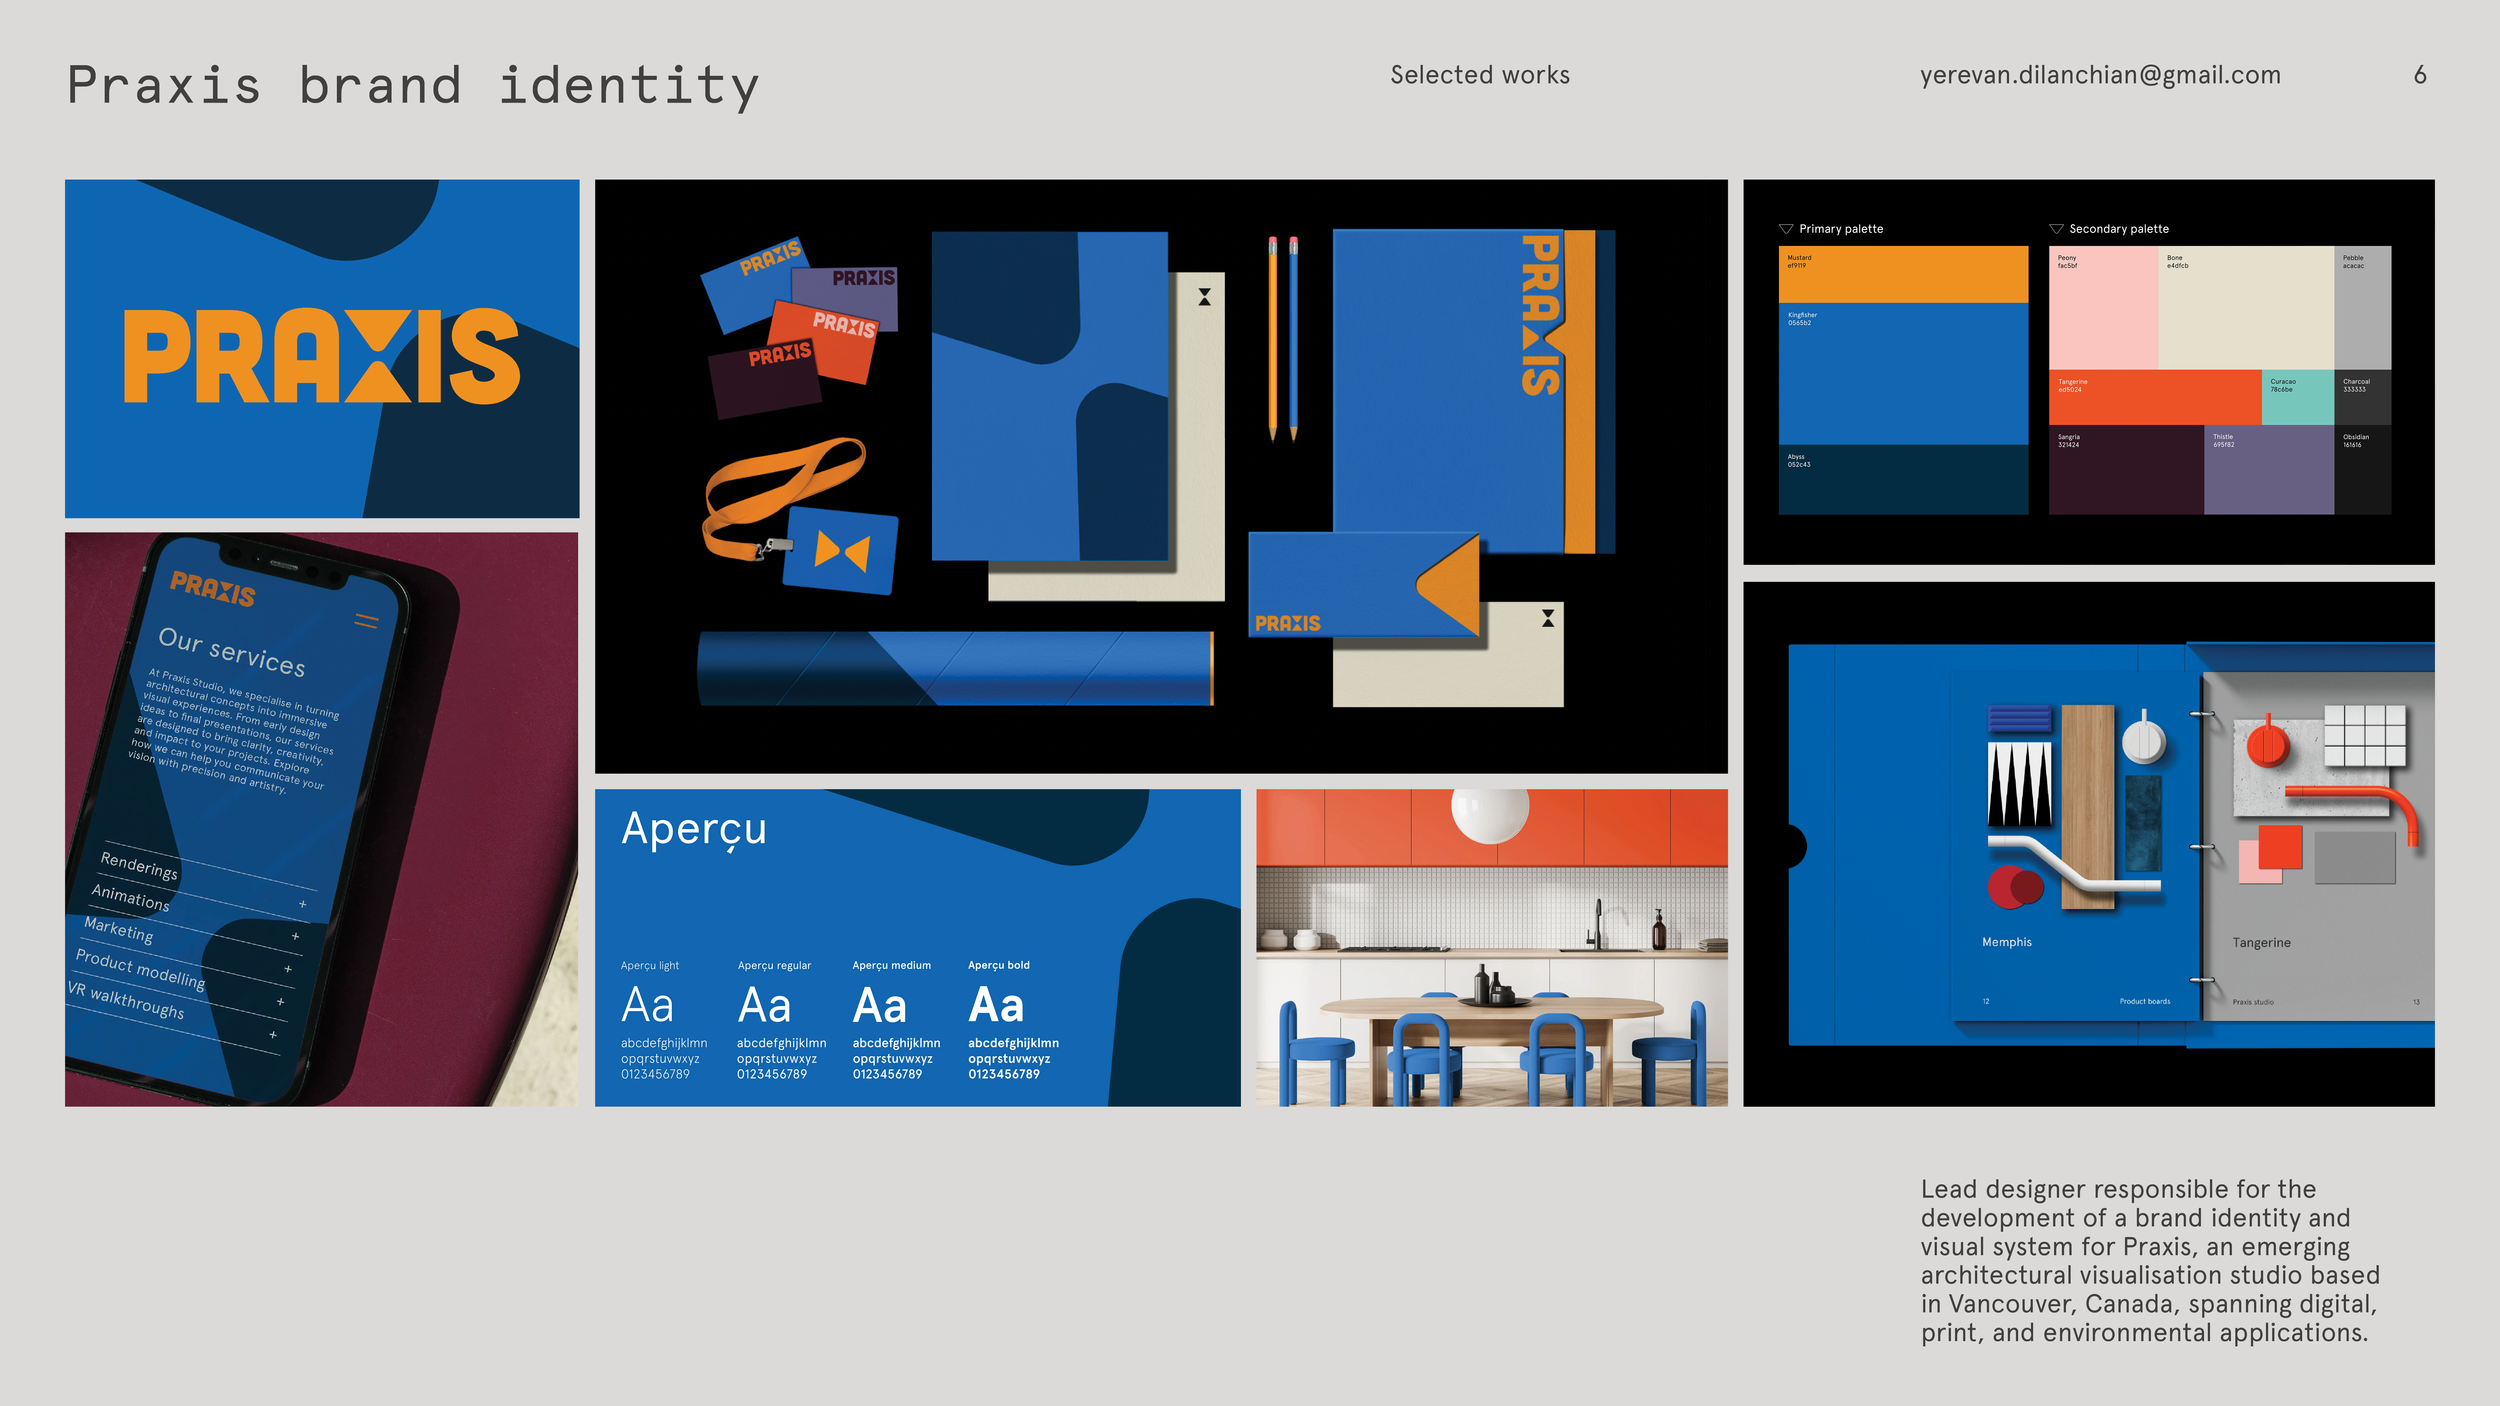
Task: Click the large orange PRAXIS logo on the blue banner
Action: [321, 356]
